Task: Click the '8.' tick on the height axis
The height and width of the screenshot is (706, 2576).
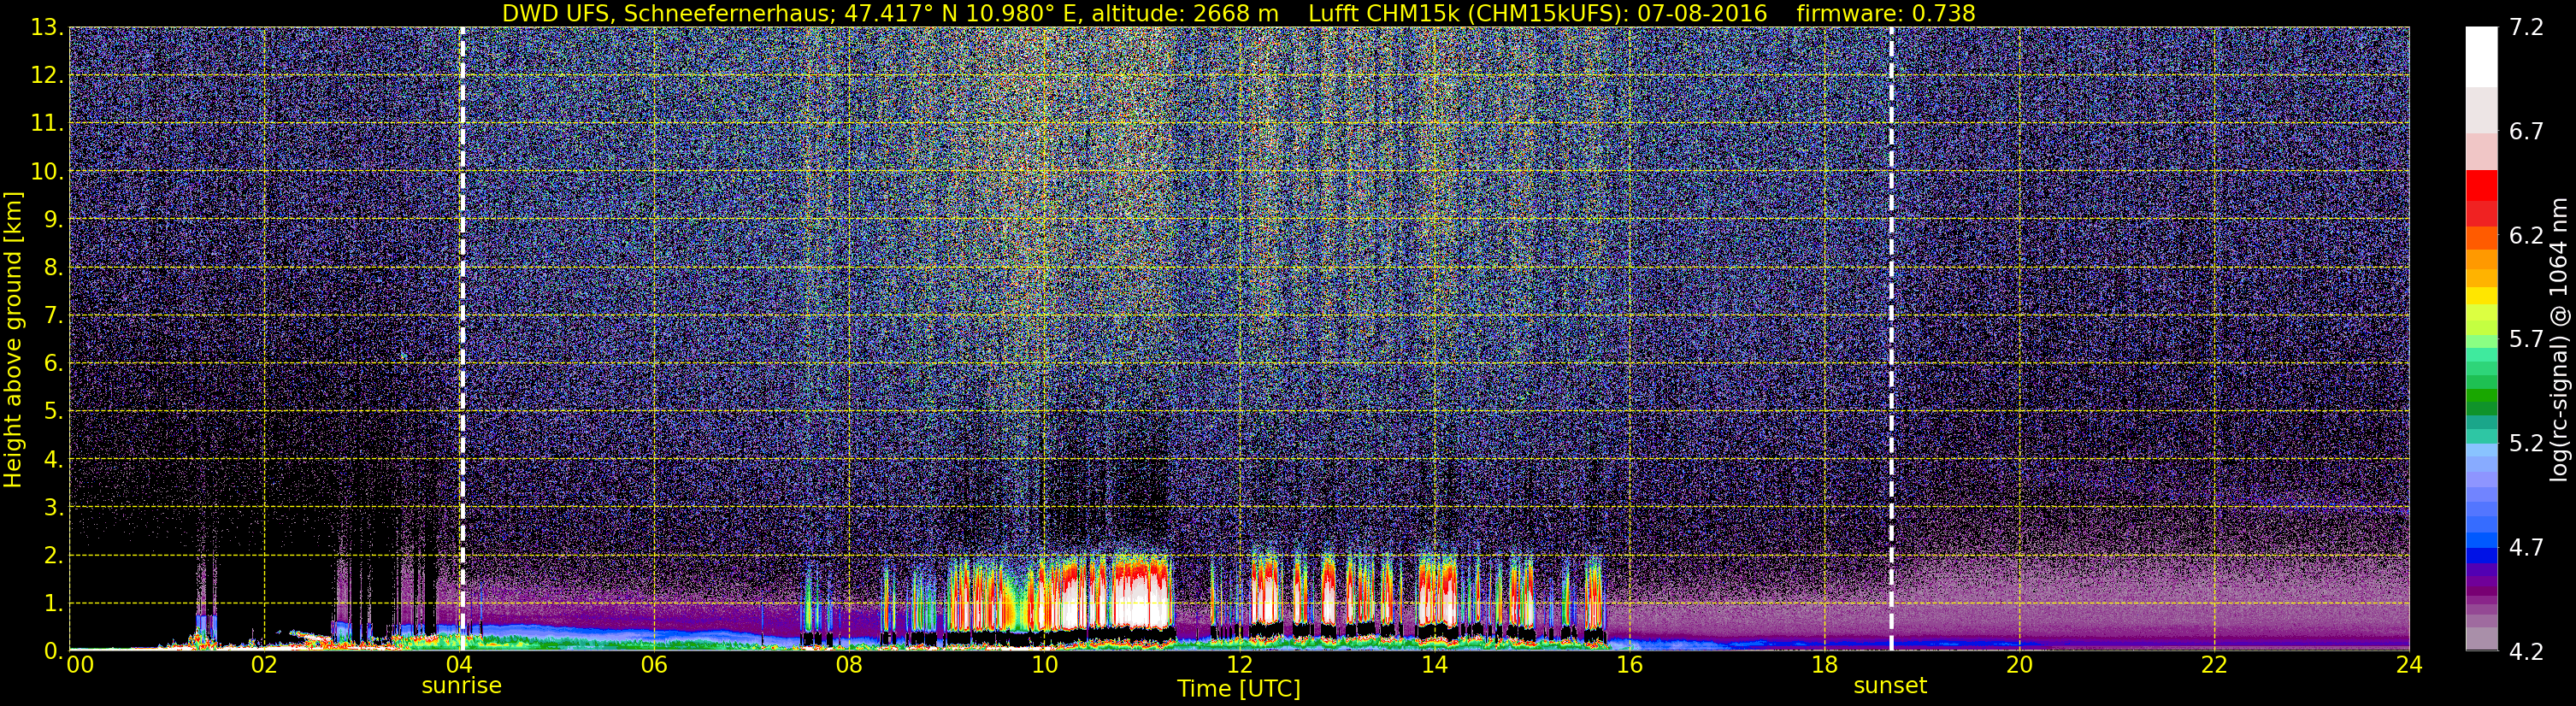Action: coord(52,267)
